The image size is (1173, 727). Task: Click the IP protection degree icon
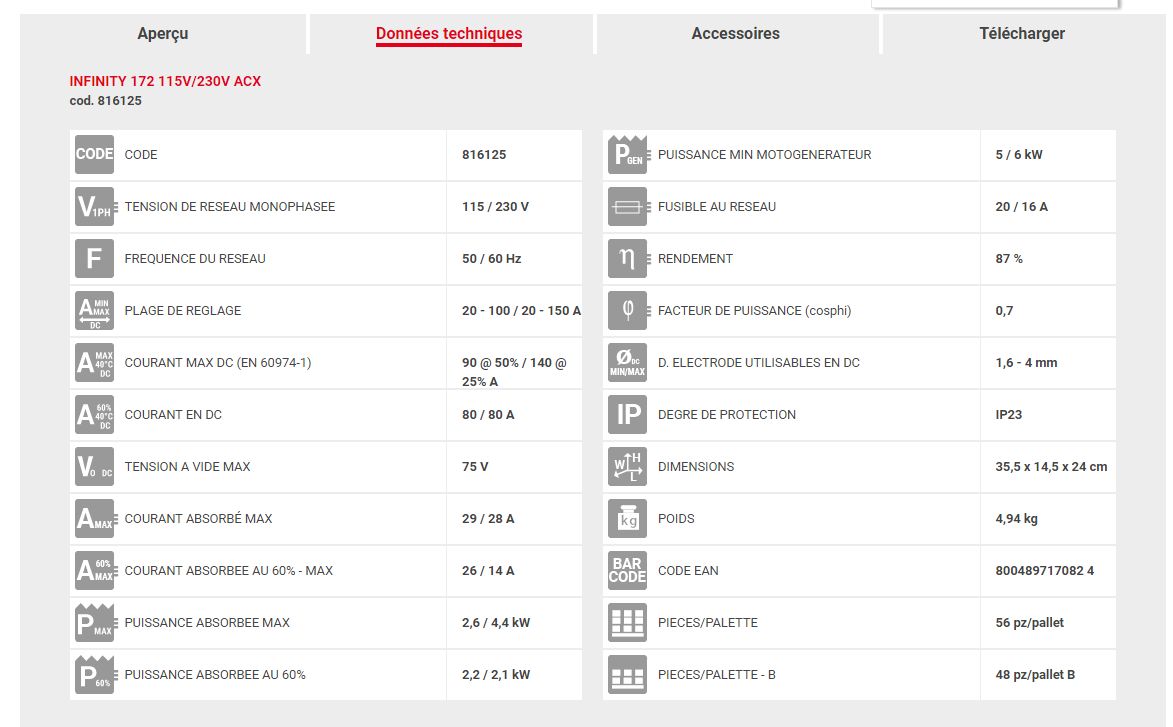pyautogui.click(x=628, y=415)
